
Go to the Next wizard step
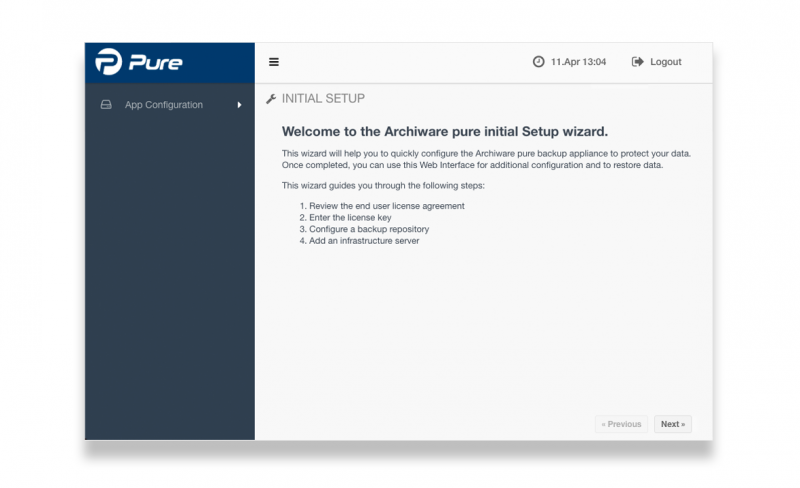(x=672, y=424)
